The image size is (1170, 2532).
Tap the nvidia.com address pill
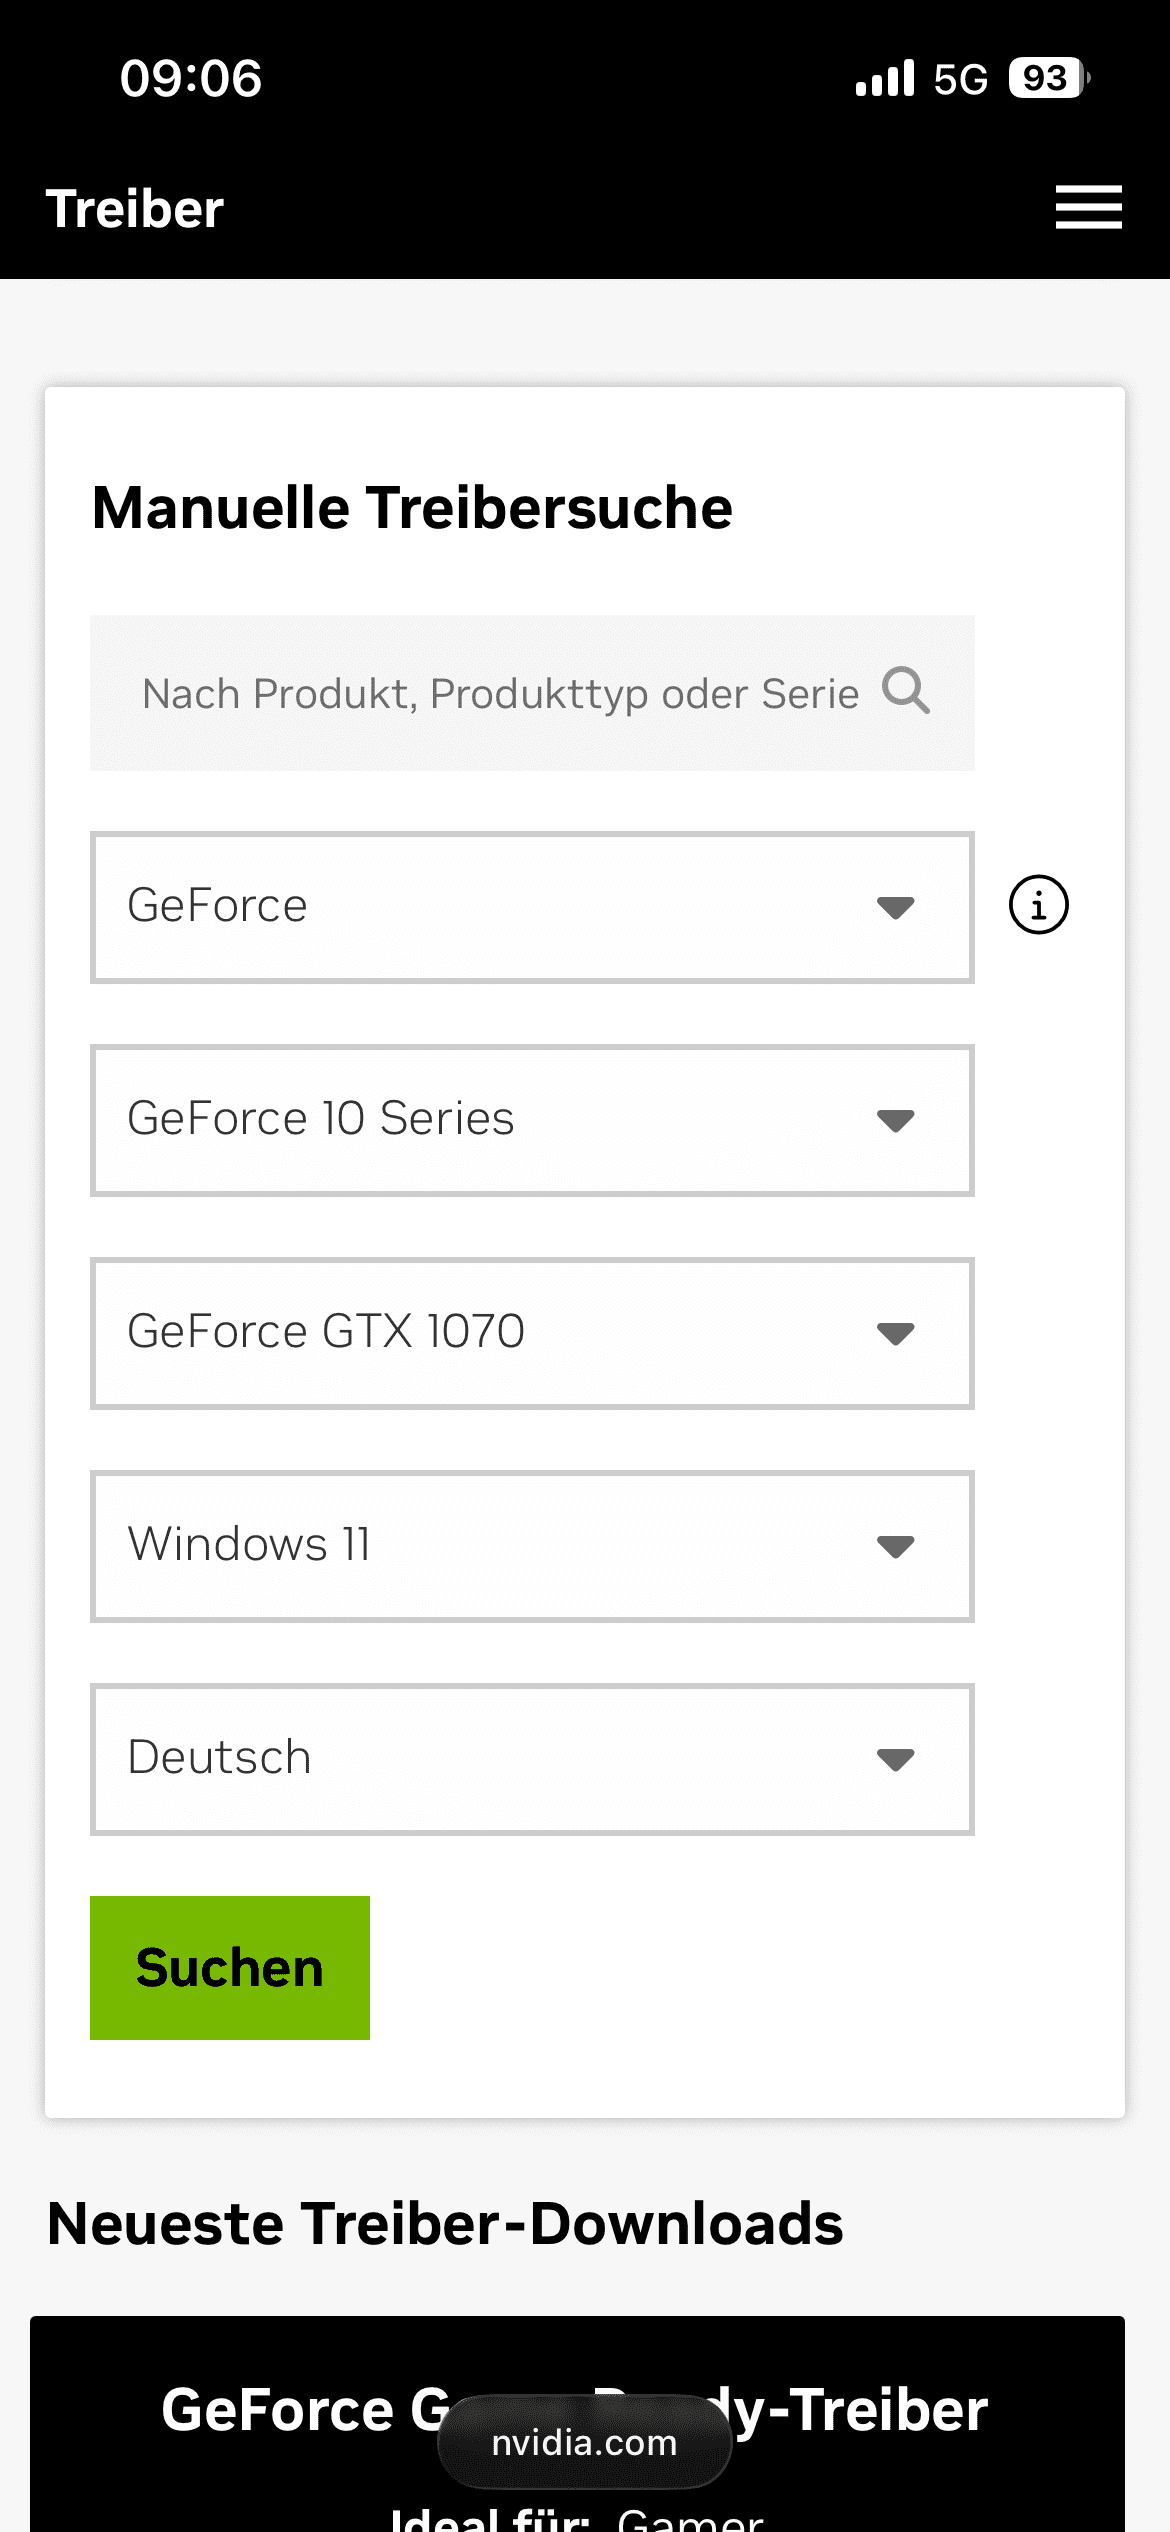[x=584, y=2442]
